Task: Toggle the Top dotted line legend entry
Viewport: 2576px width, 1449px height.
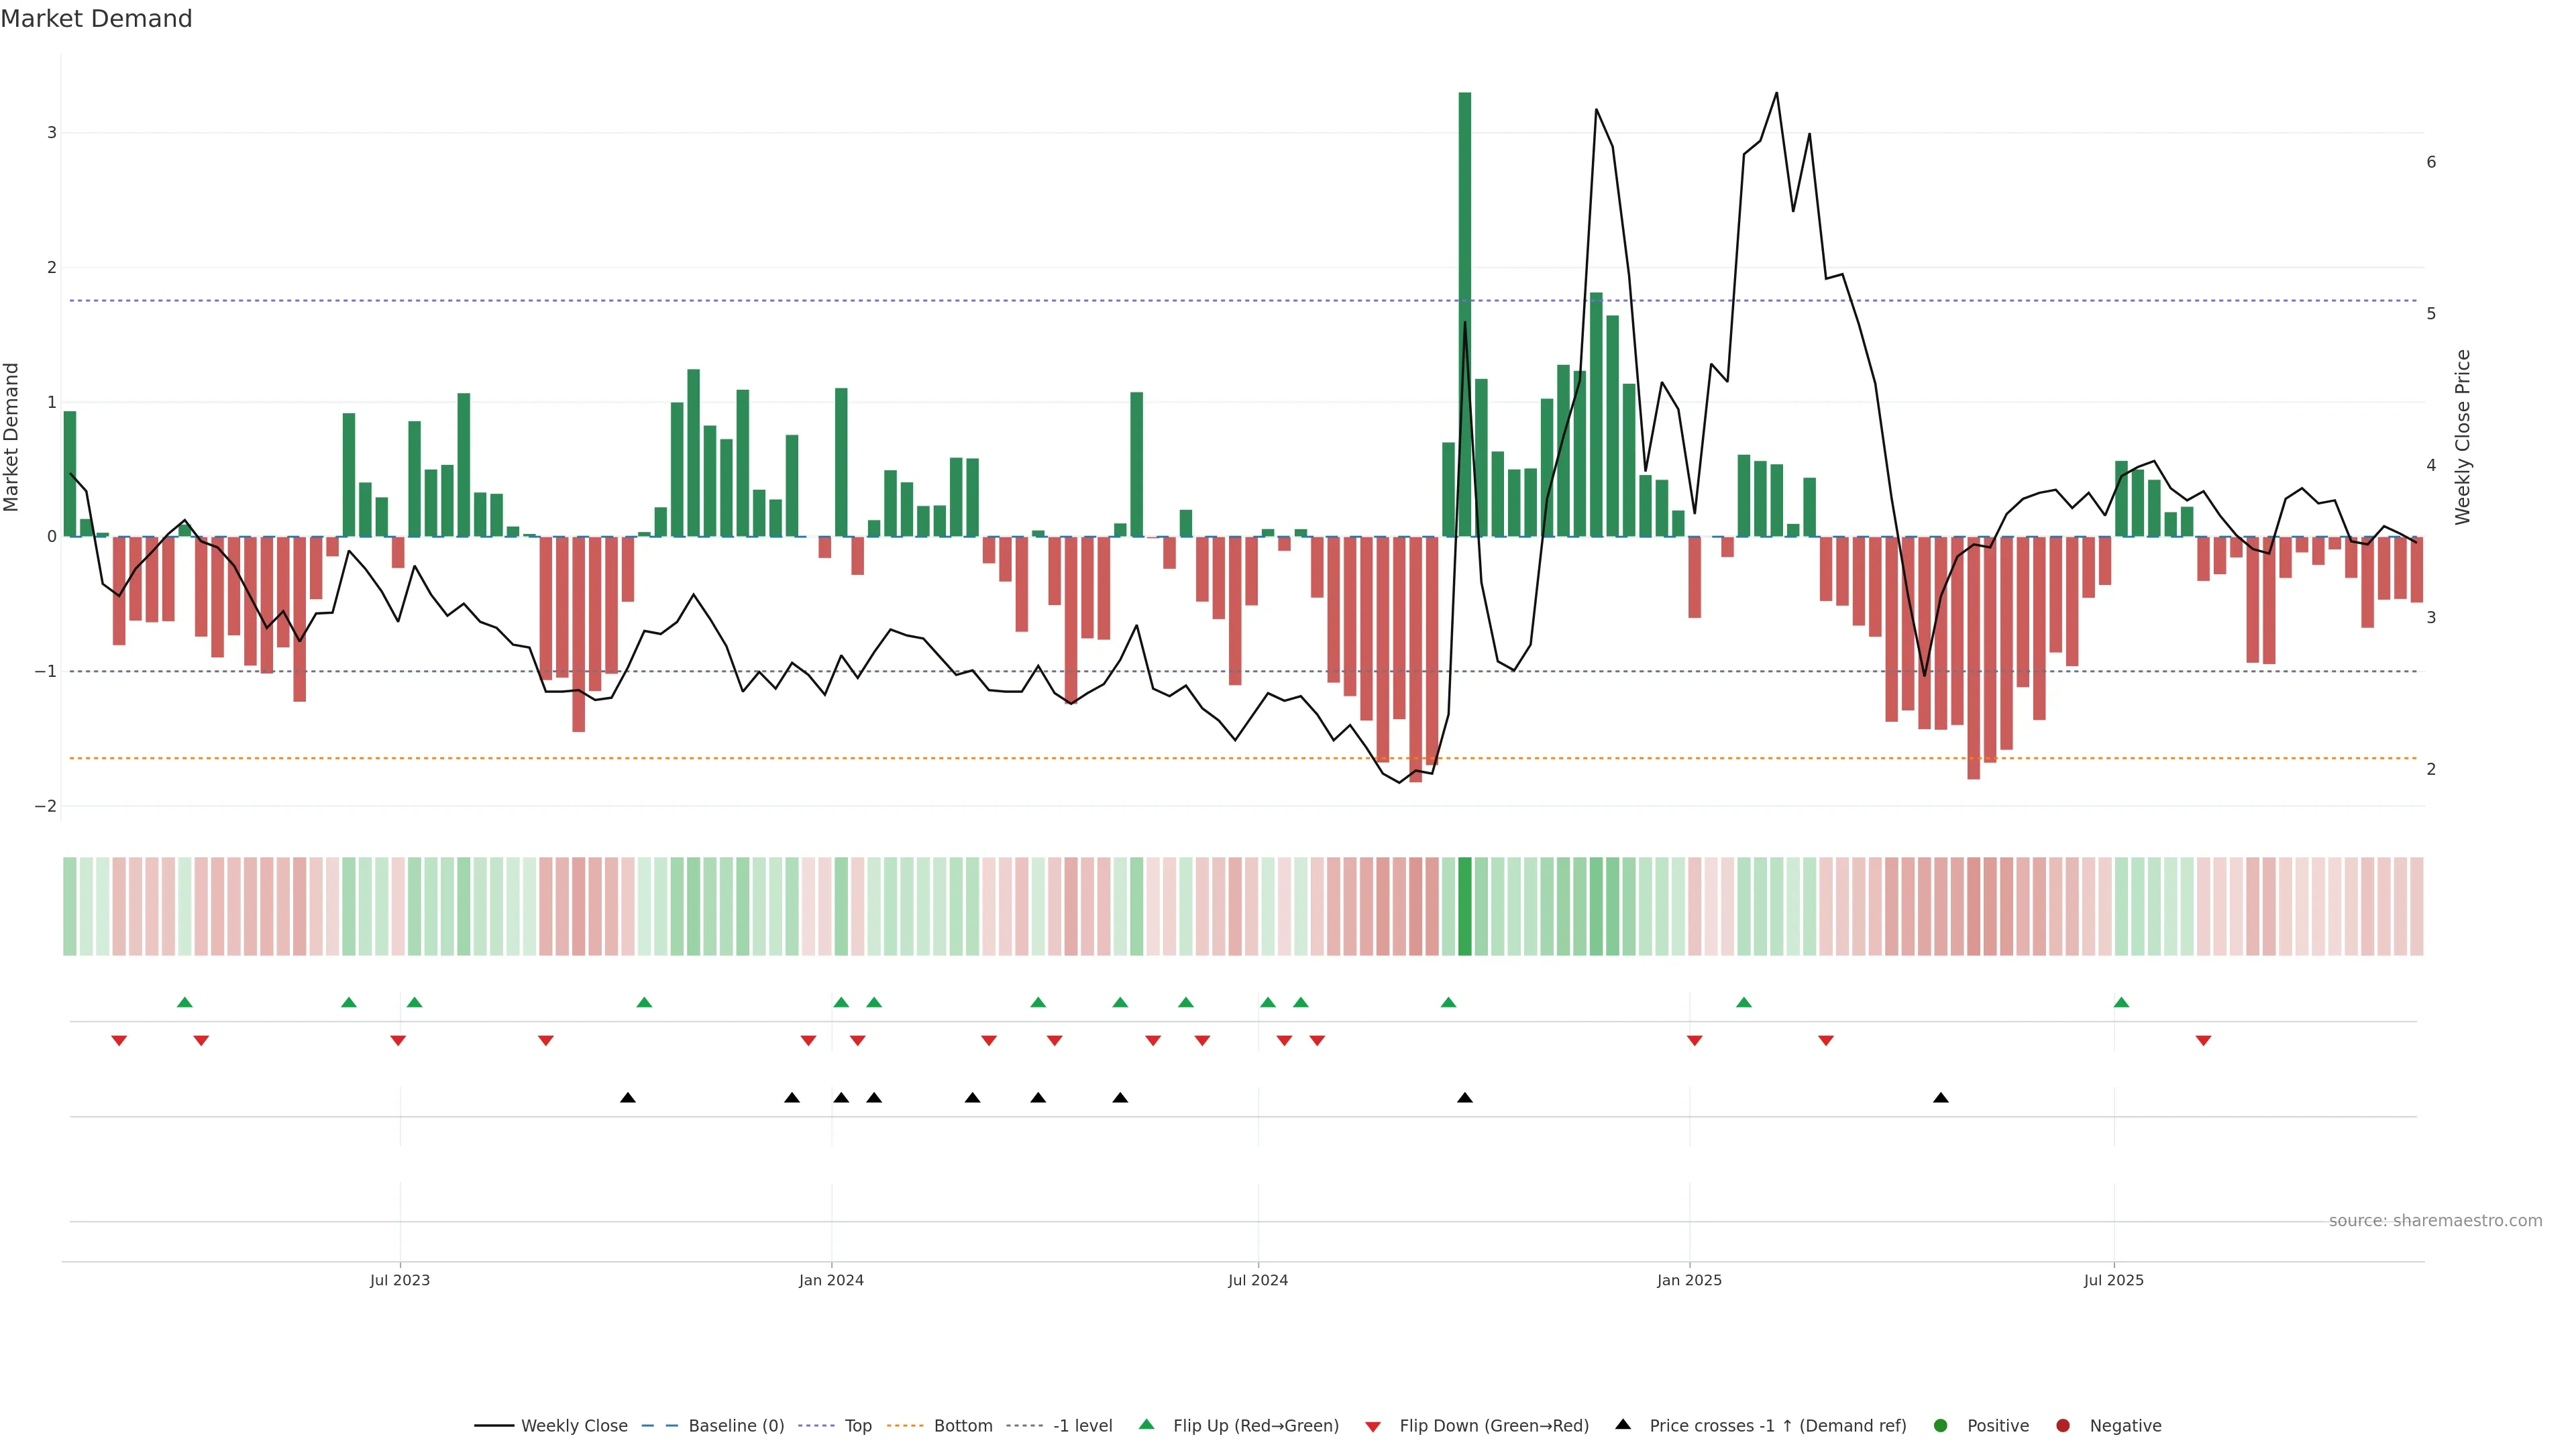Action: pyautogui.click(x=857, y=1425)
